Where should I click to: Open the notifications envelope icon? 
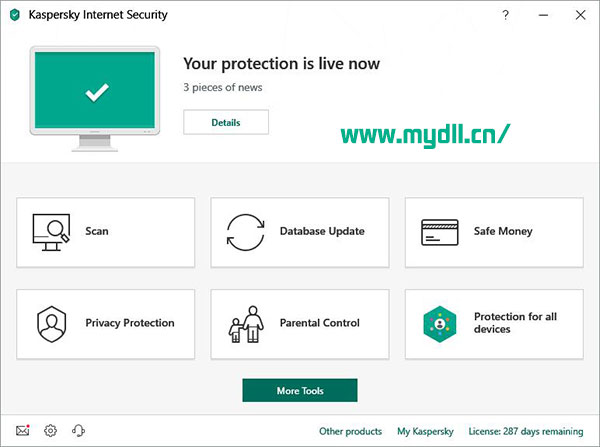point(23,431)
